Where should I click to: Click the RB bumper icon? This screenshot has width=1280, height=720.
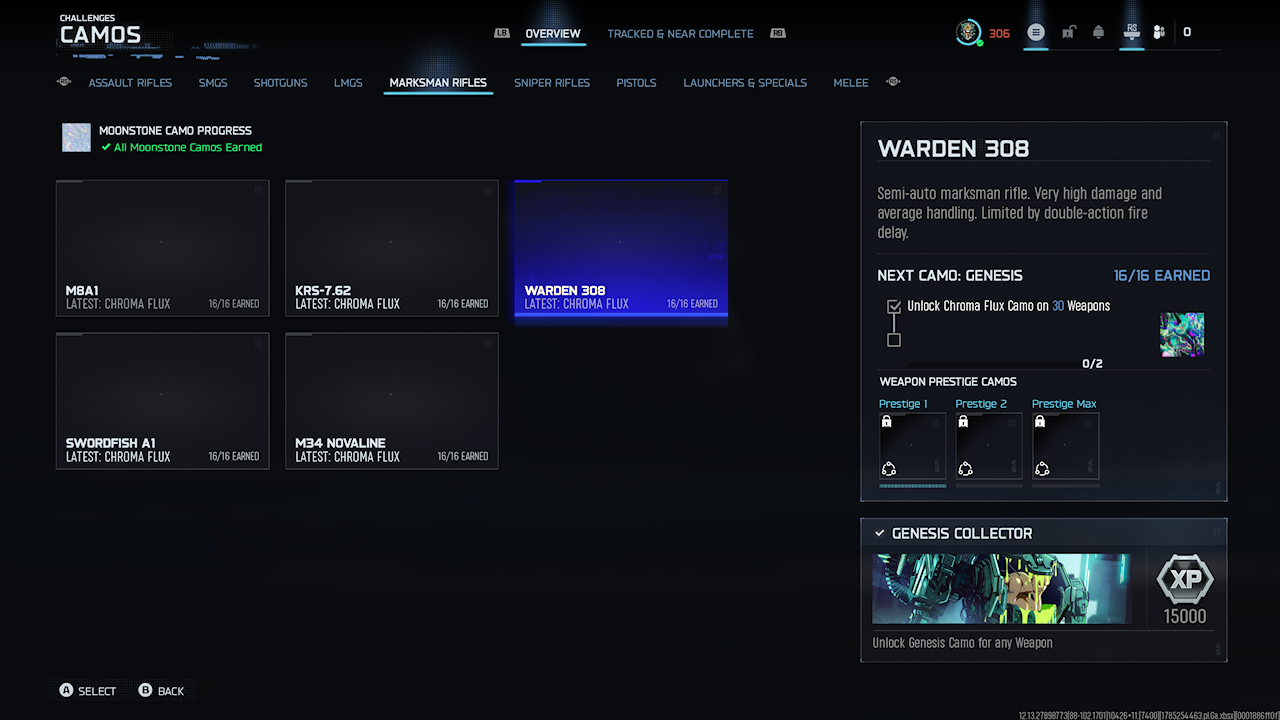point(778,33)
